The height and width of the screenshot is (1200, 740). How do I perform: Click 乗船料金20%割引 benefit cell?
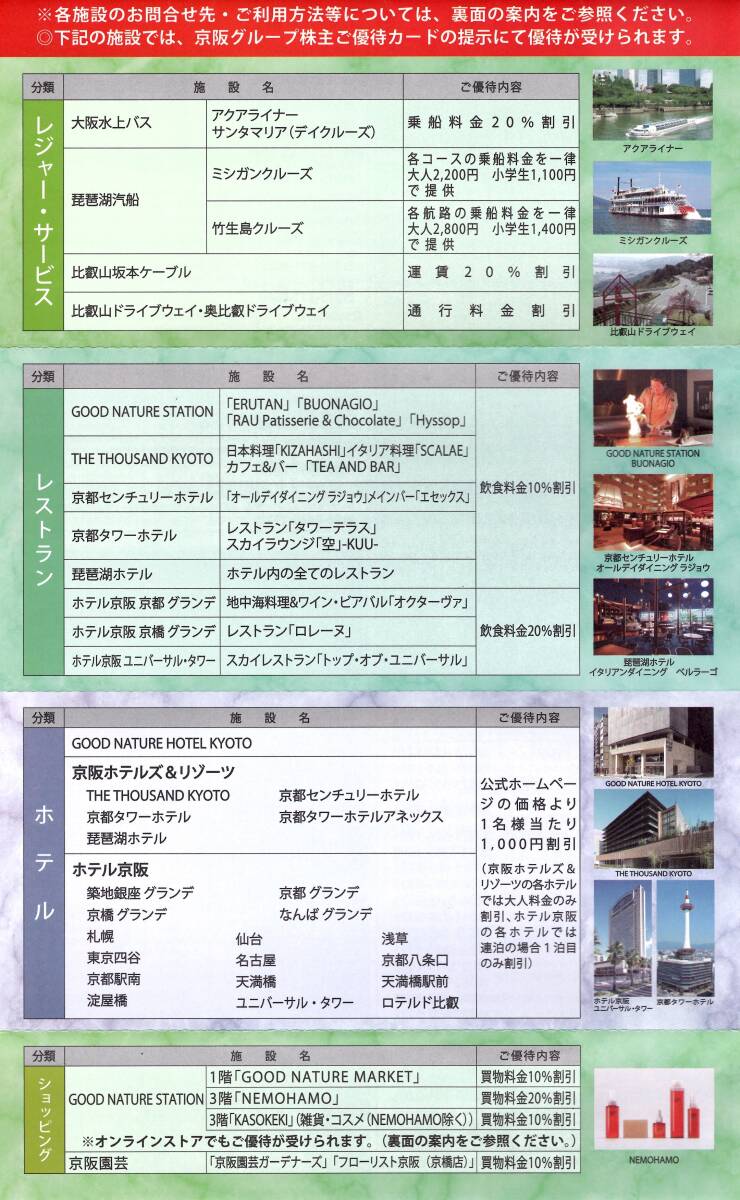point(491,123)
